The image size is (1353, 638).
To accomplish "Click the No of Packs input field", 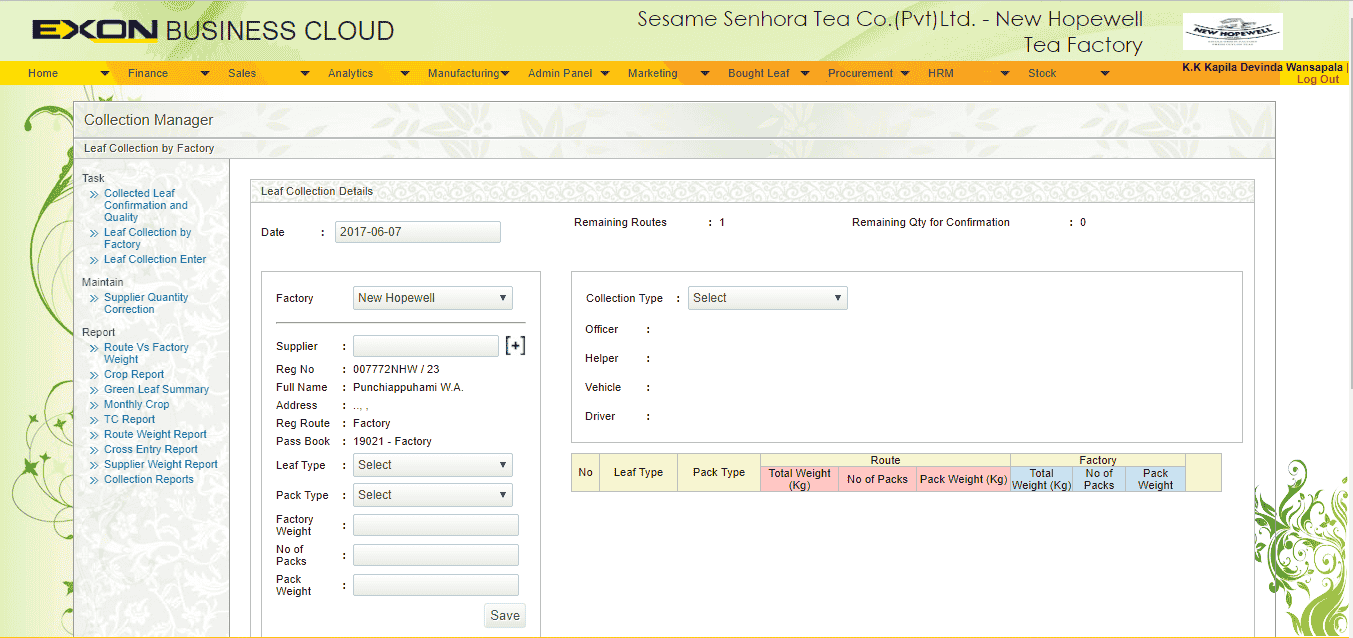I will [x=436, y=555].
